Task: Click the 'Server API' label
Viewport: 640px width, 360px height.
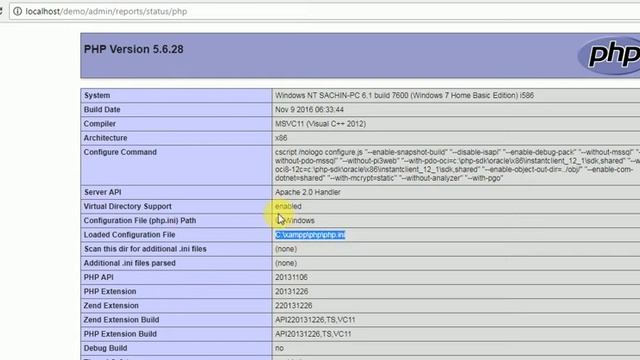Action: tap(102, 192)
